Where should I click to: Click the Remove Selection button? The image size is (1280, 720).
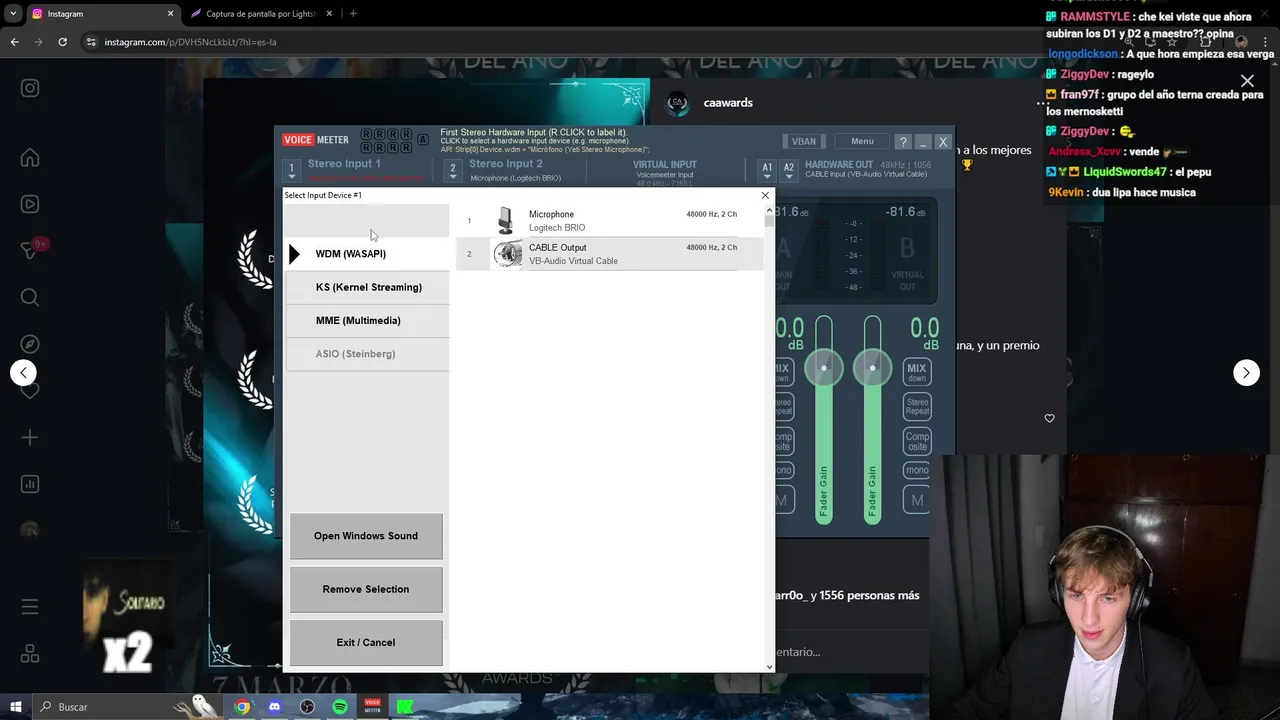pyautogui.click(x=366, y=590)
